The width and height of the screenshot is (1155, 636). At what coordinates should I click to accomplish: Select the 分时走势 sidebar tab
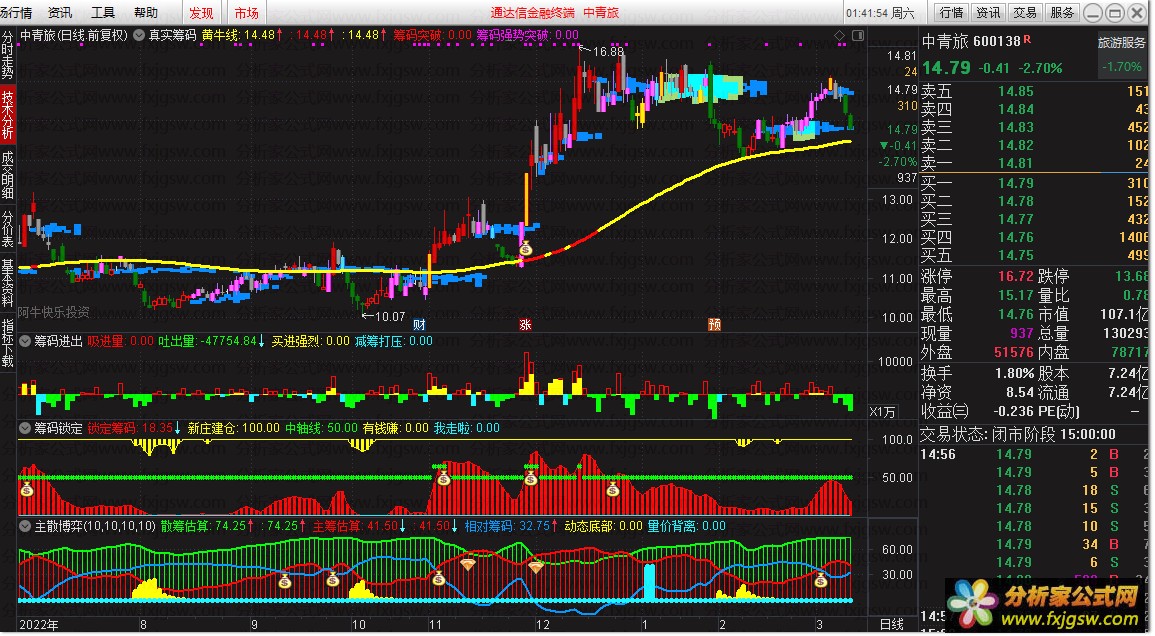click(x=7, y=56)
